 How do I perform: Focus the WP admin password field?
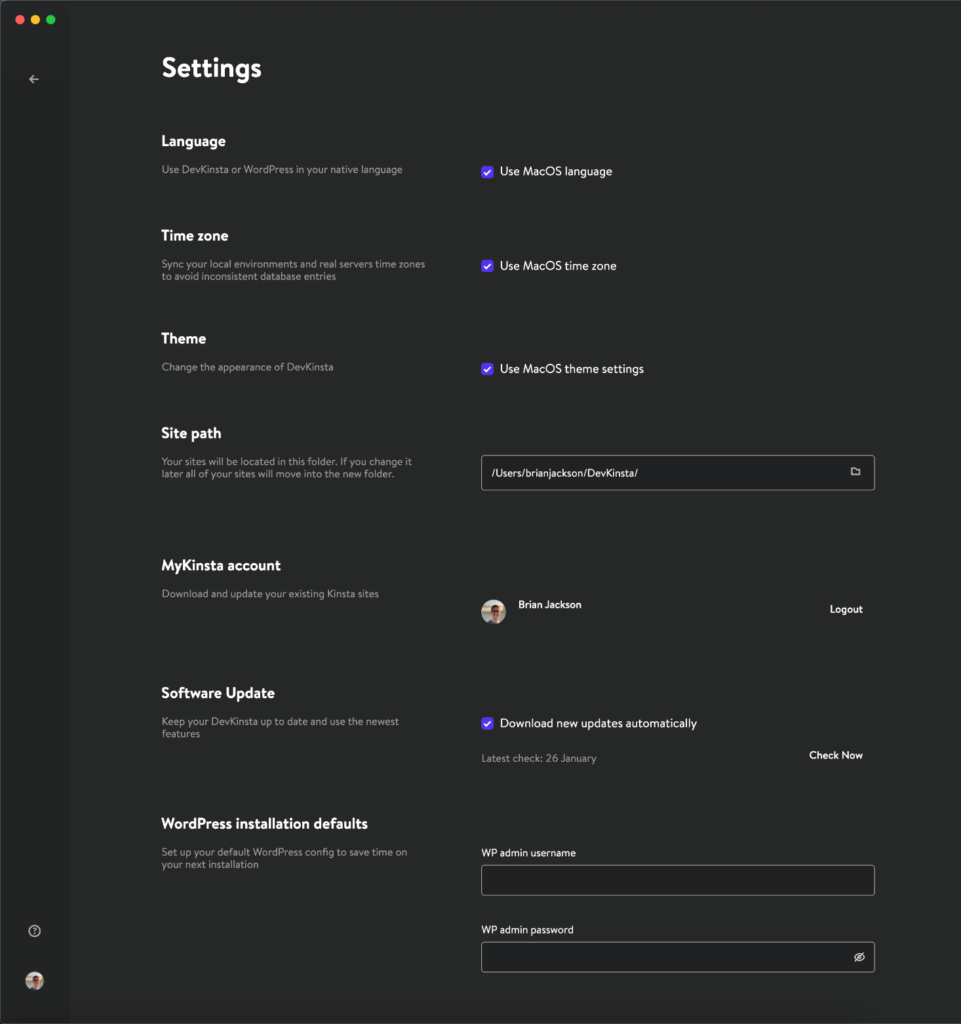click(660, 957)
